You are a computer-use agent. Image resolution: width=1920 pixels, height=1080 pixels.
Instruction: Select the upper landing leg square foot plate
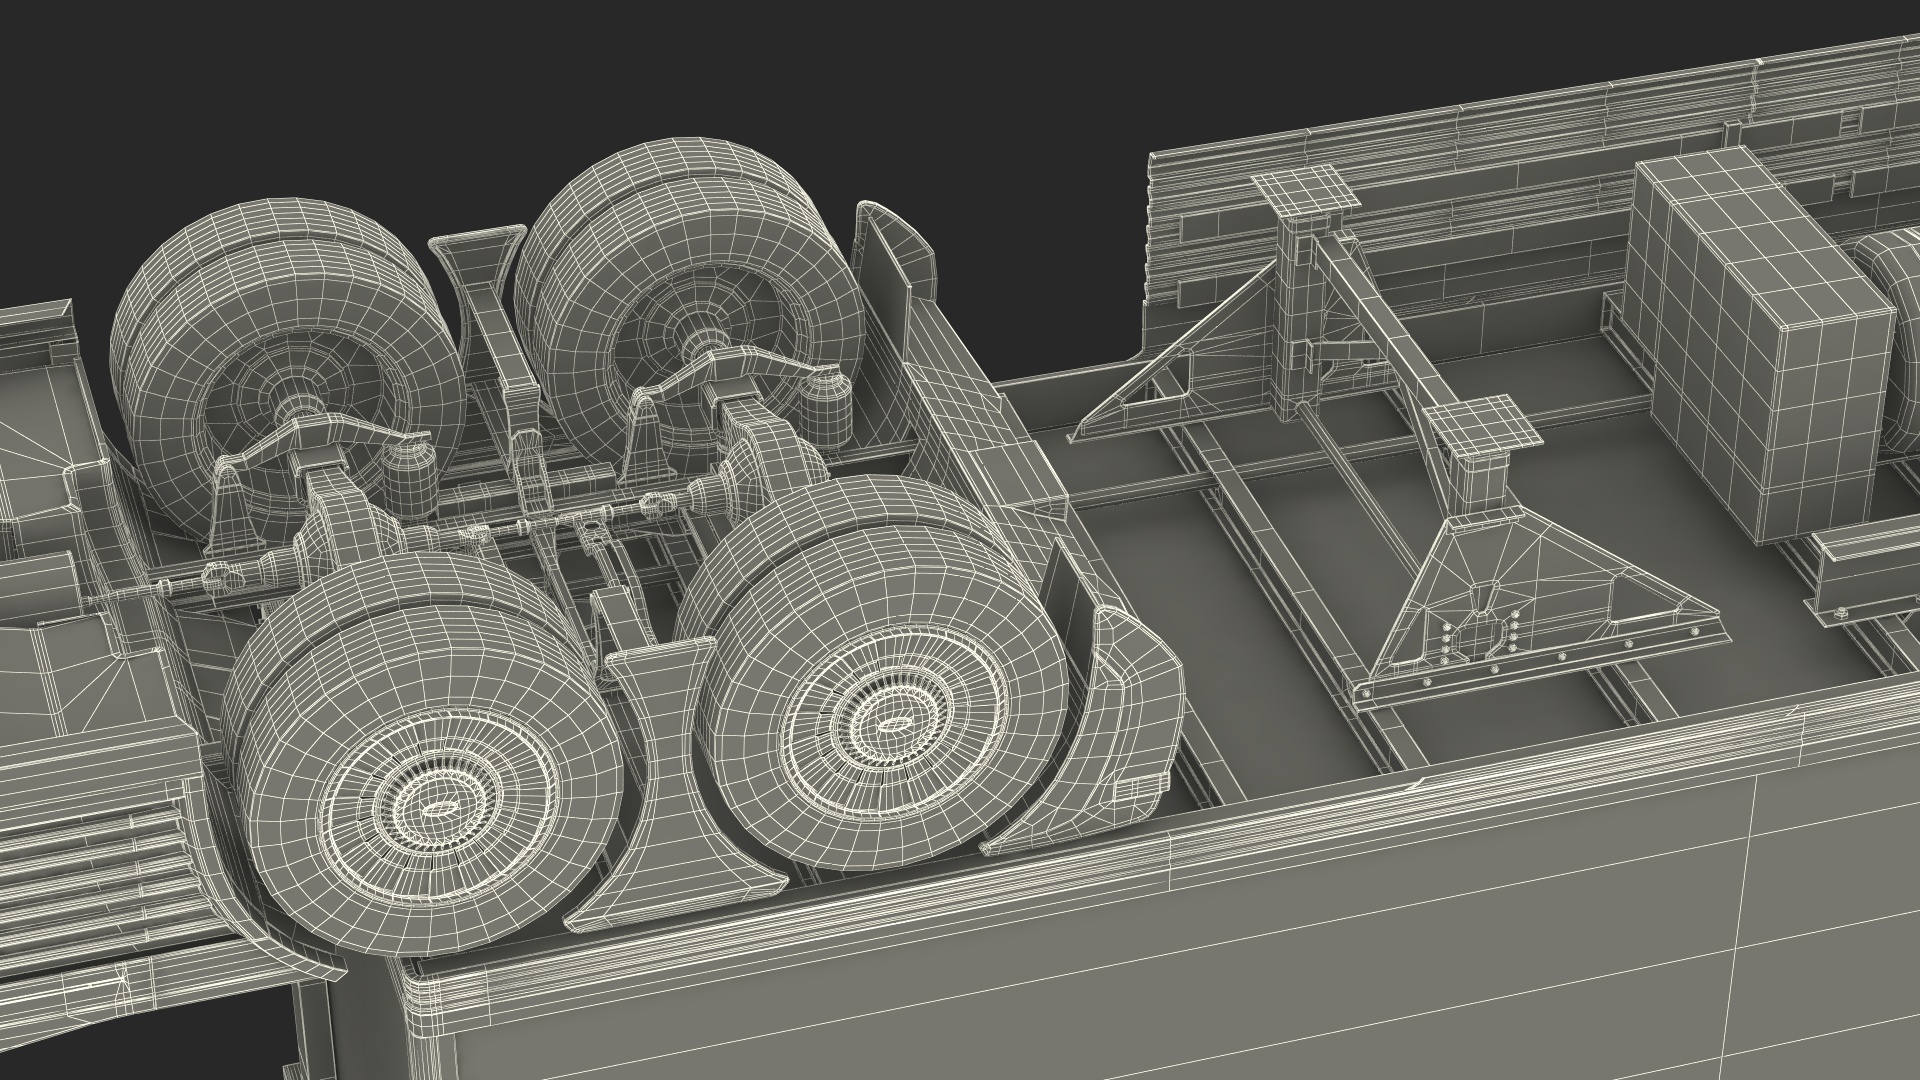pos(1306,193)
